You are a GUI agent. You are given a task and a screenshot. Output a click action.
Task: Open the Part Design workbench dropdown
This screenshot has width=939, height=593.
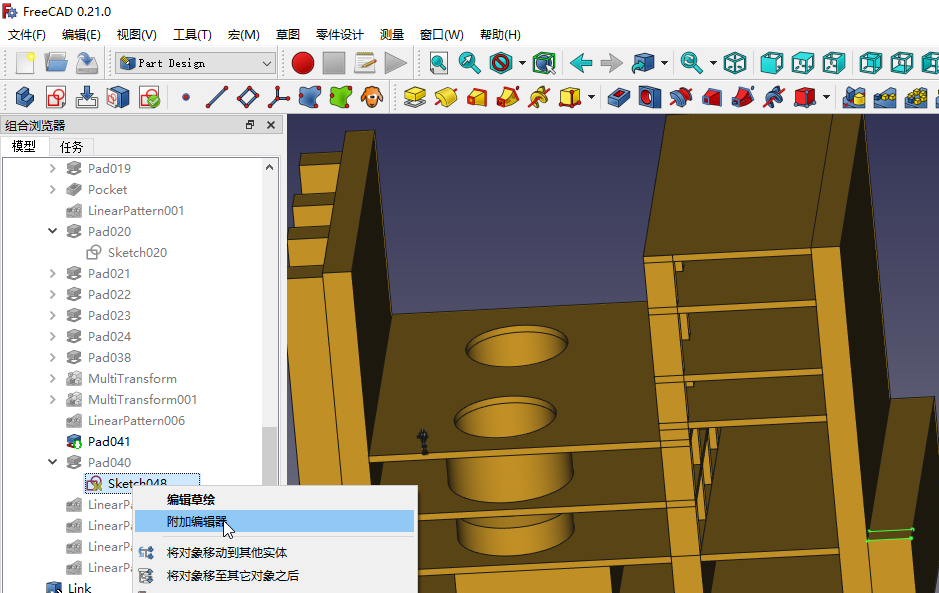click(195, 63)
